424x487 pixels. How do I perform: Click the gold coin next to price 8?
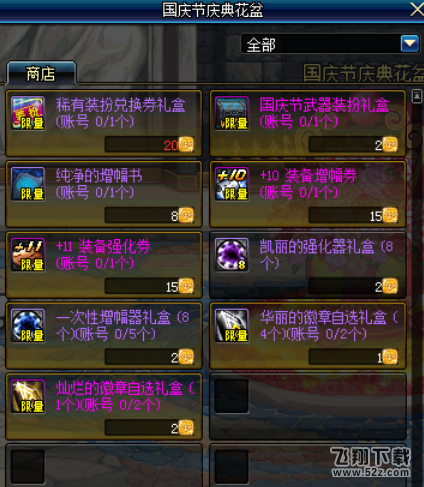pyautogui.click(x=186, y=215)
